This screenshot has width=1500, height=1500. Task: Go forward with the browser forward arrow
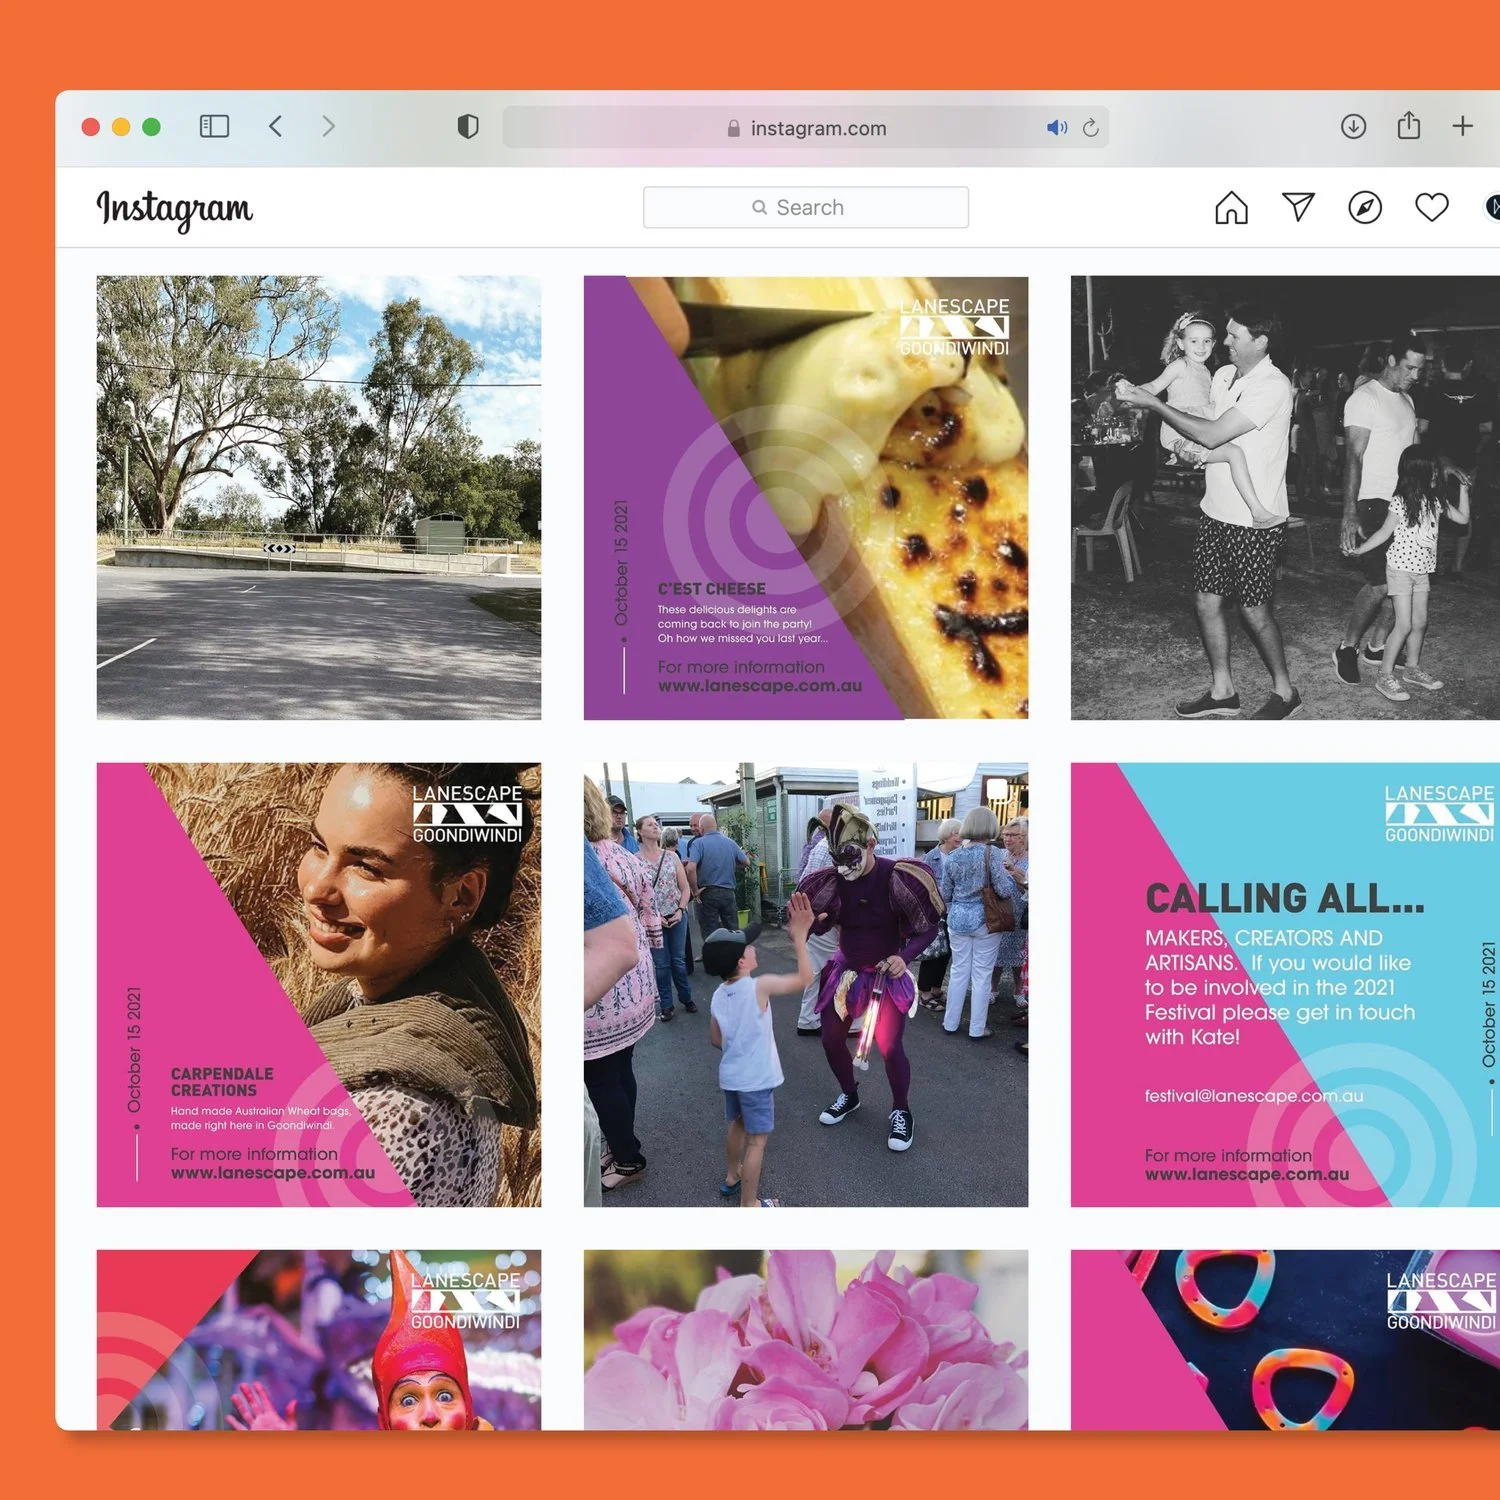328,126
